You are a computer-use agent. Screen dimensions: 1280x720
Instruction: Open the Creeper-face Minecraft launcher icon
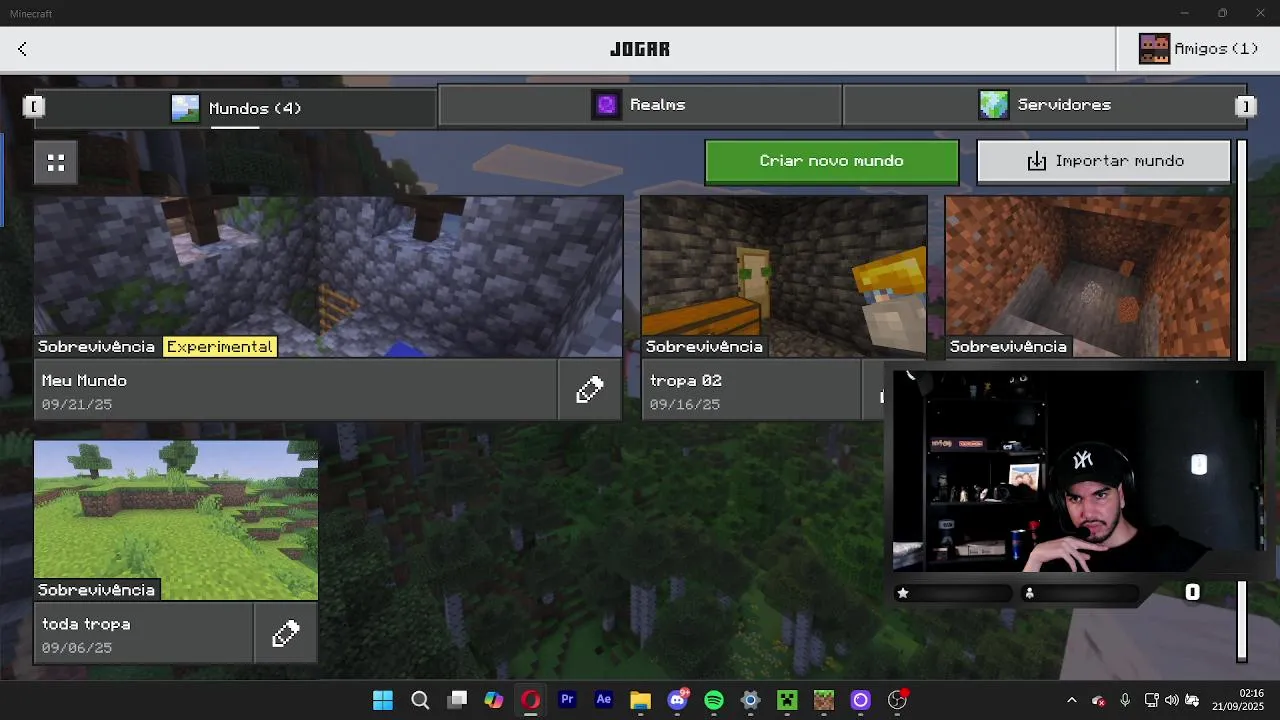(x=788, y=700)
